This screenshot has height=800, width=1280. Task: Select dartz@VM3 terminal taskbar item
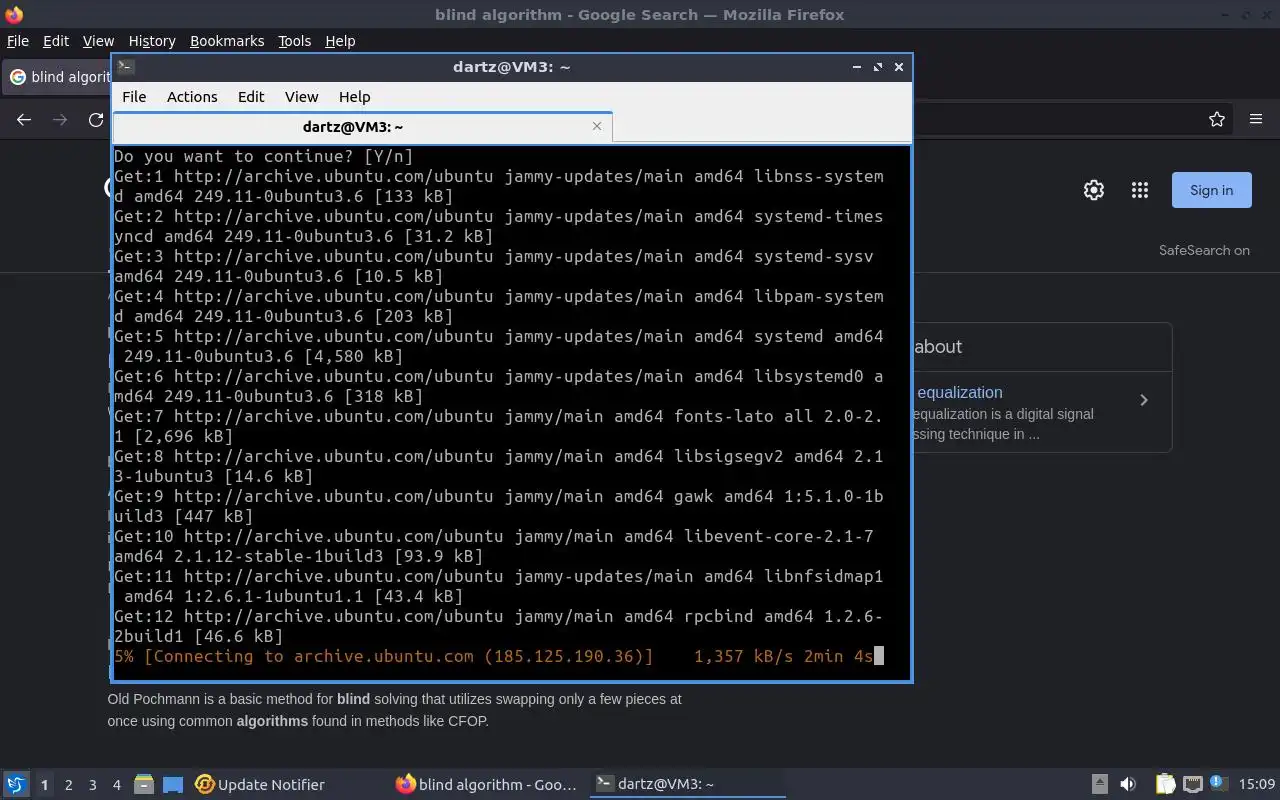(687, 785)
